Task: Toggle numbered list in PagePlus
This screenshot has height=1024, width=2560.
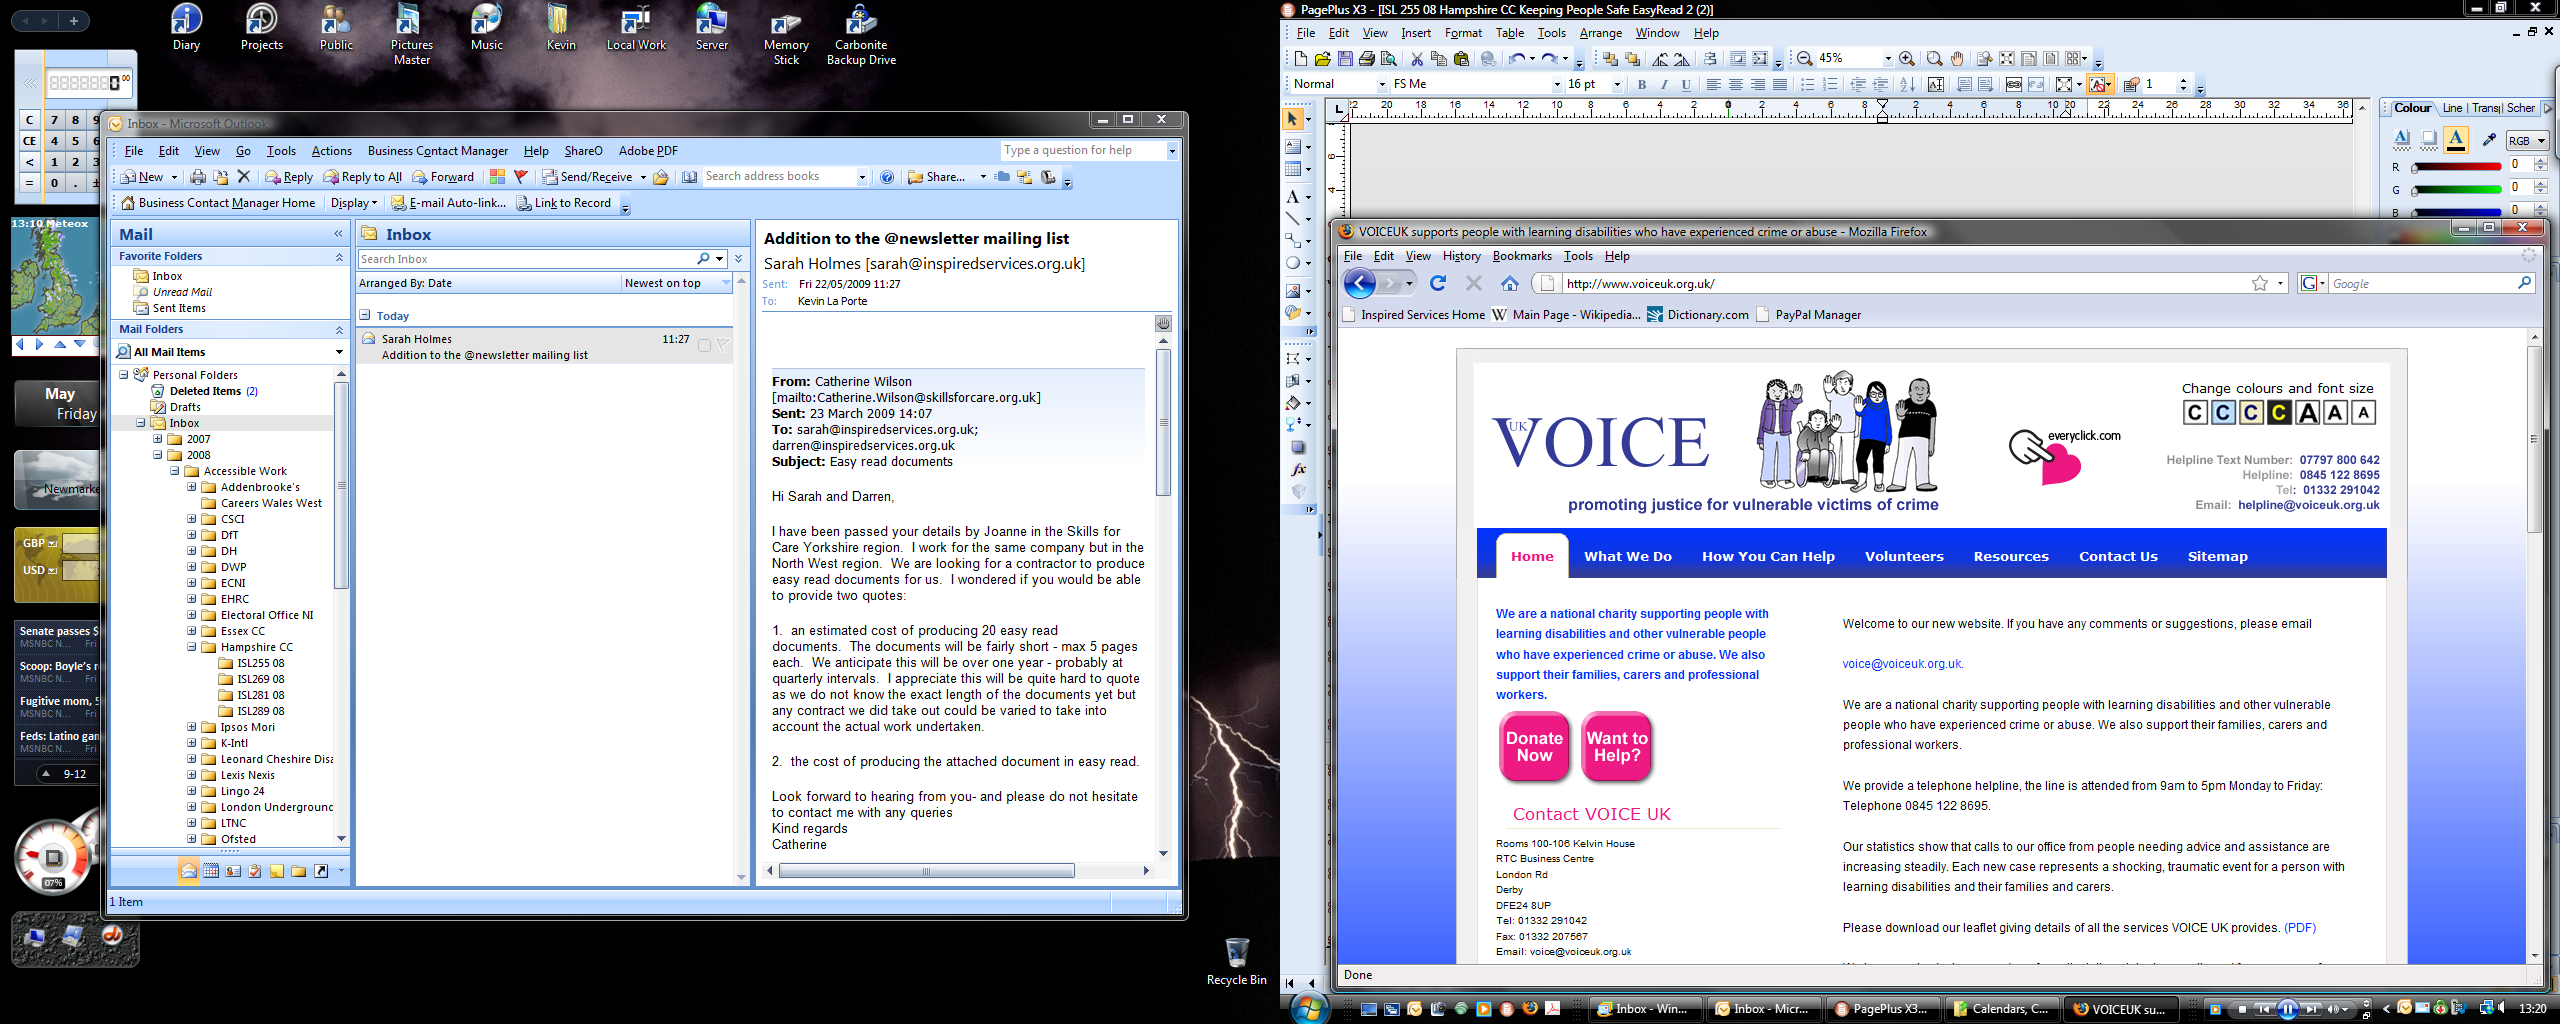Action: pos(1830,85)
